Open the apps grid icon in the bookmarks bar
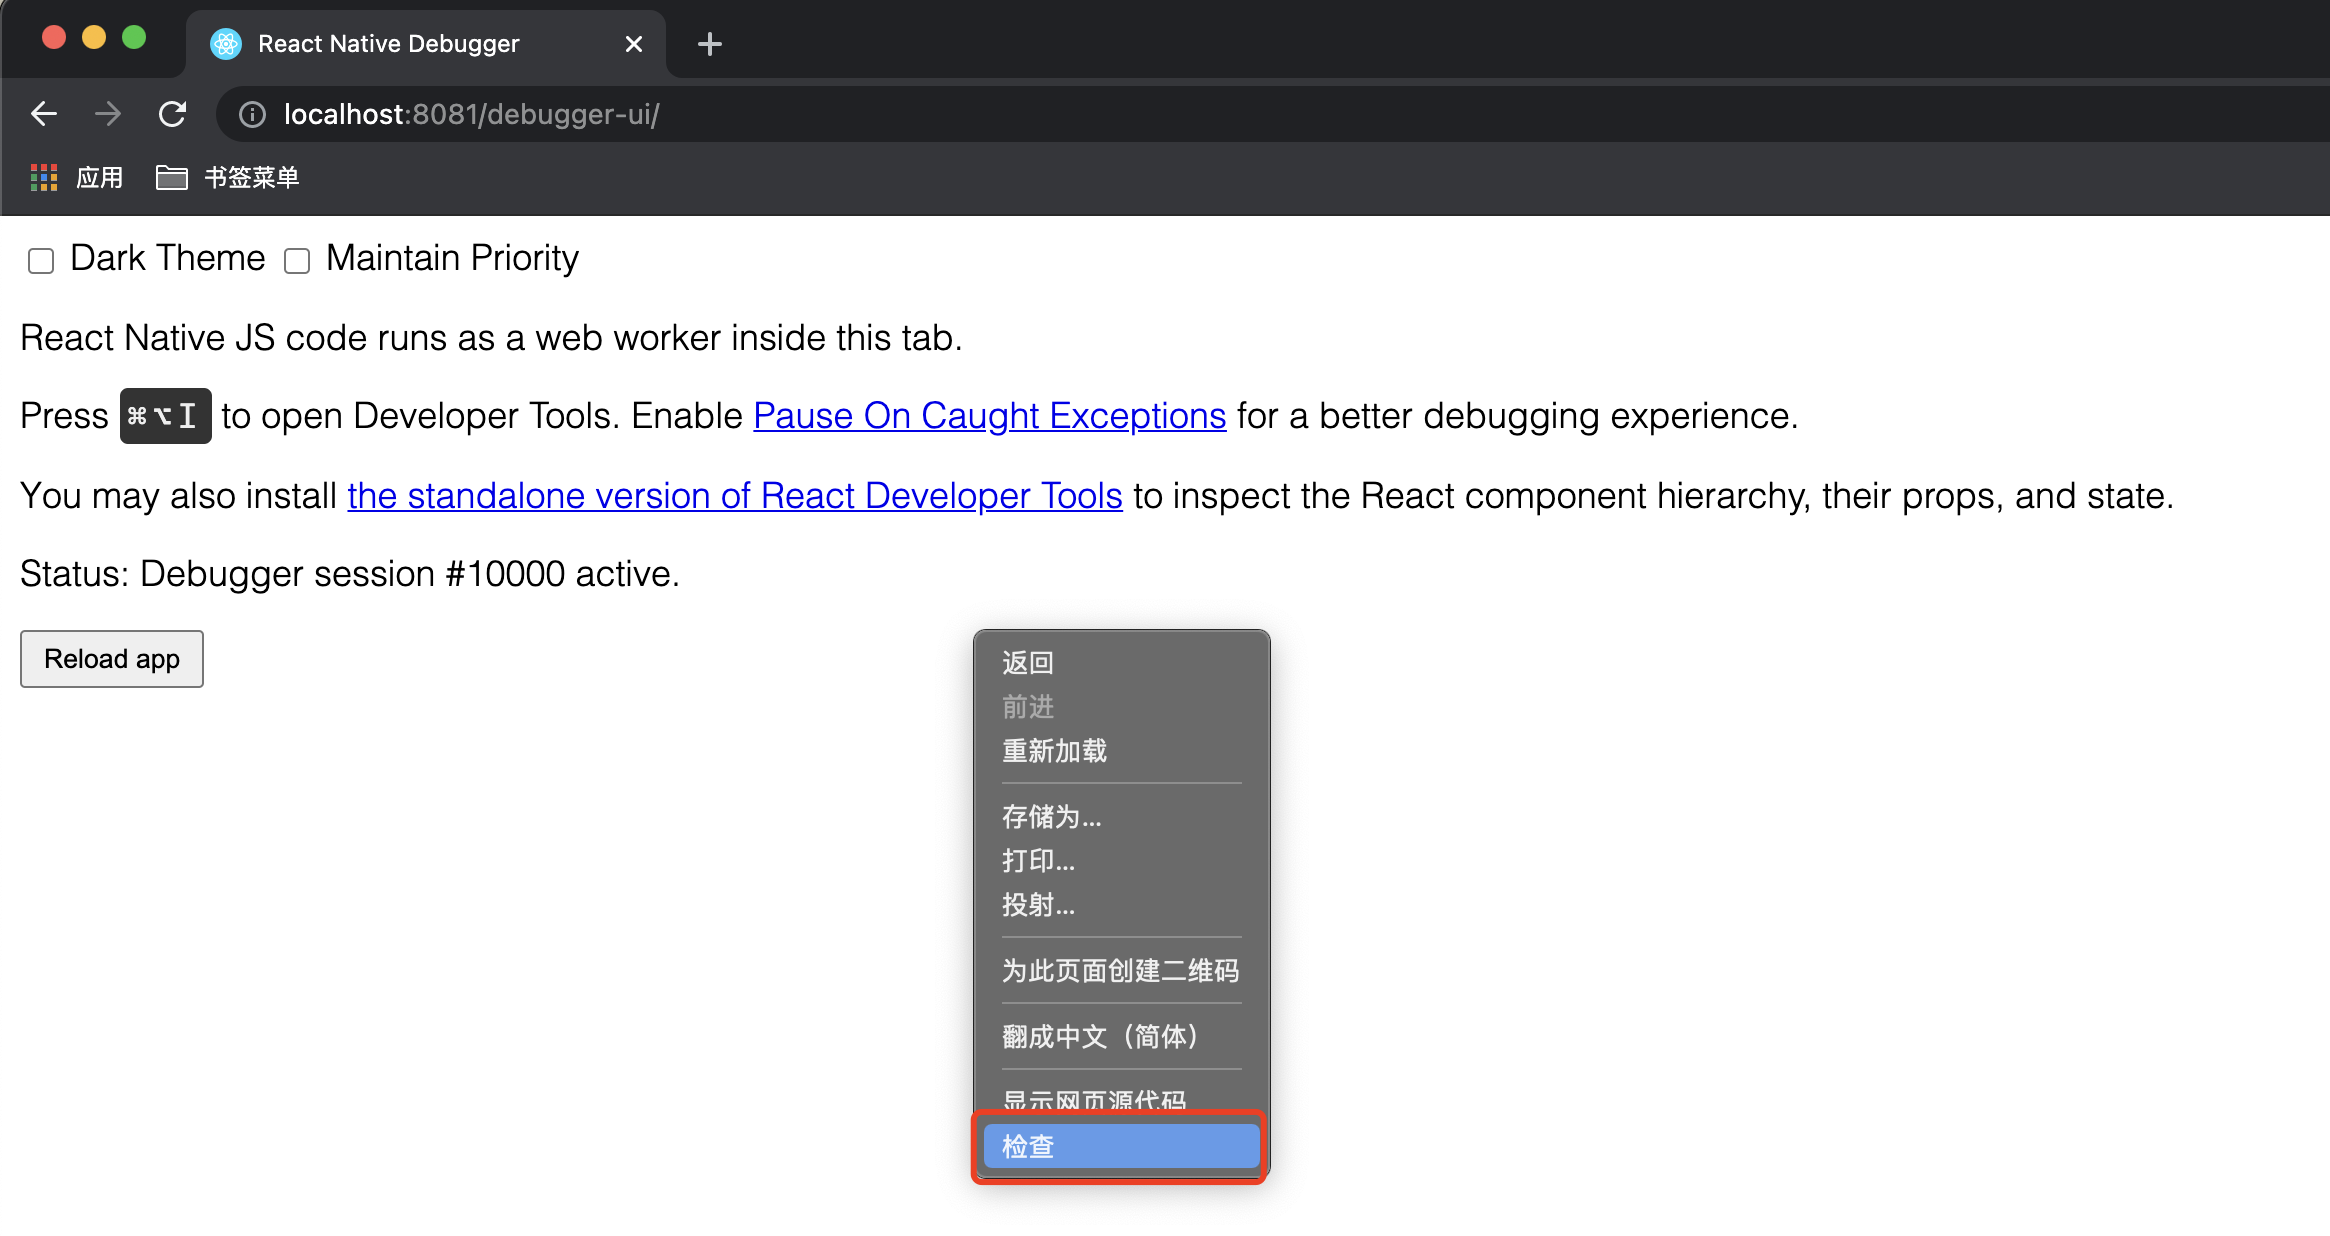 (x=43, y=178)
